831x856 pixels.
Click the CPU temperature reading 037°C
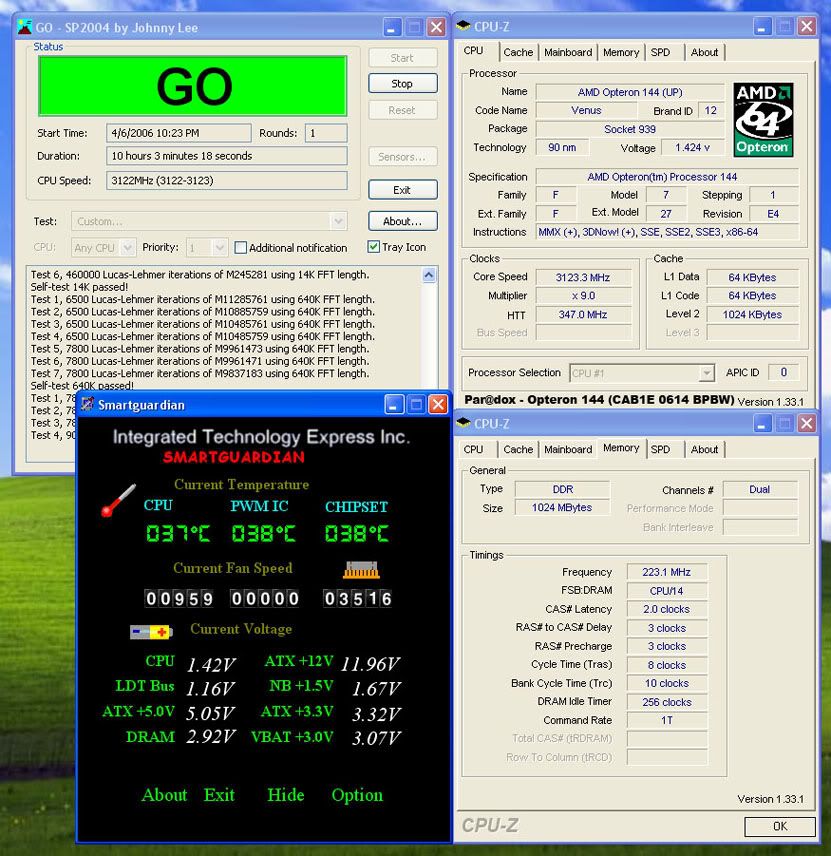(x=178, y=533)
